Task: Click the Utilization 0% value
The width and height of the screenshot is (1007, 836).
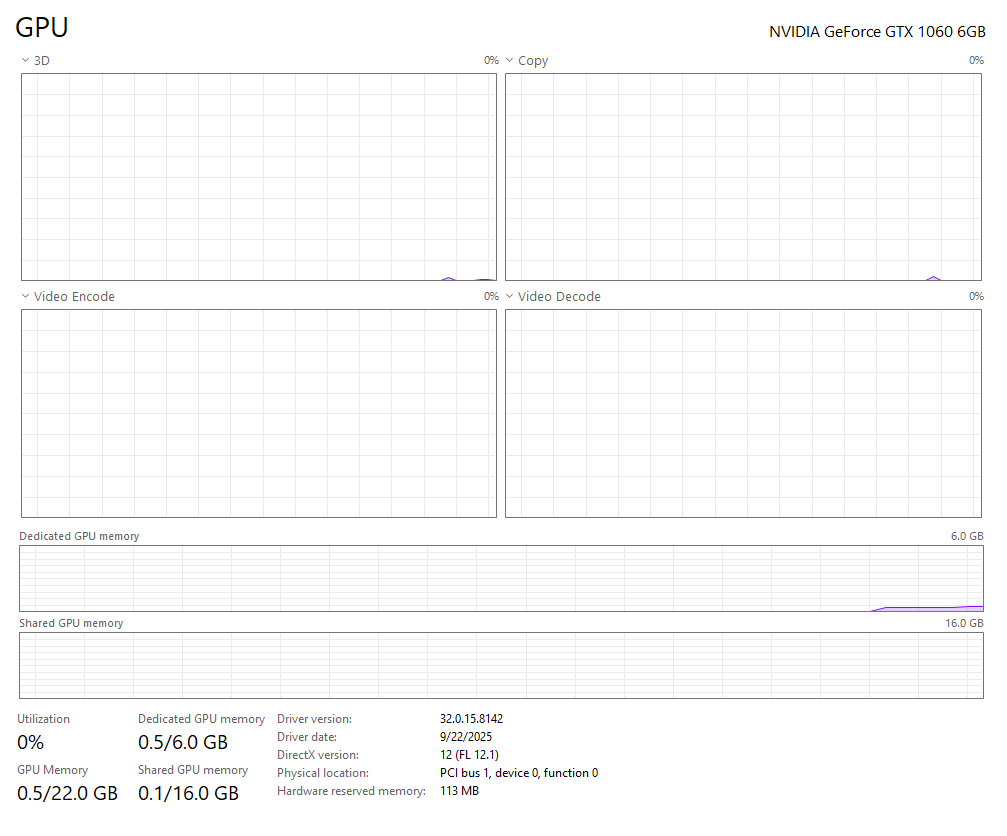Action: [x=31, y=743]
